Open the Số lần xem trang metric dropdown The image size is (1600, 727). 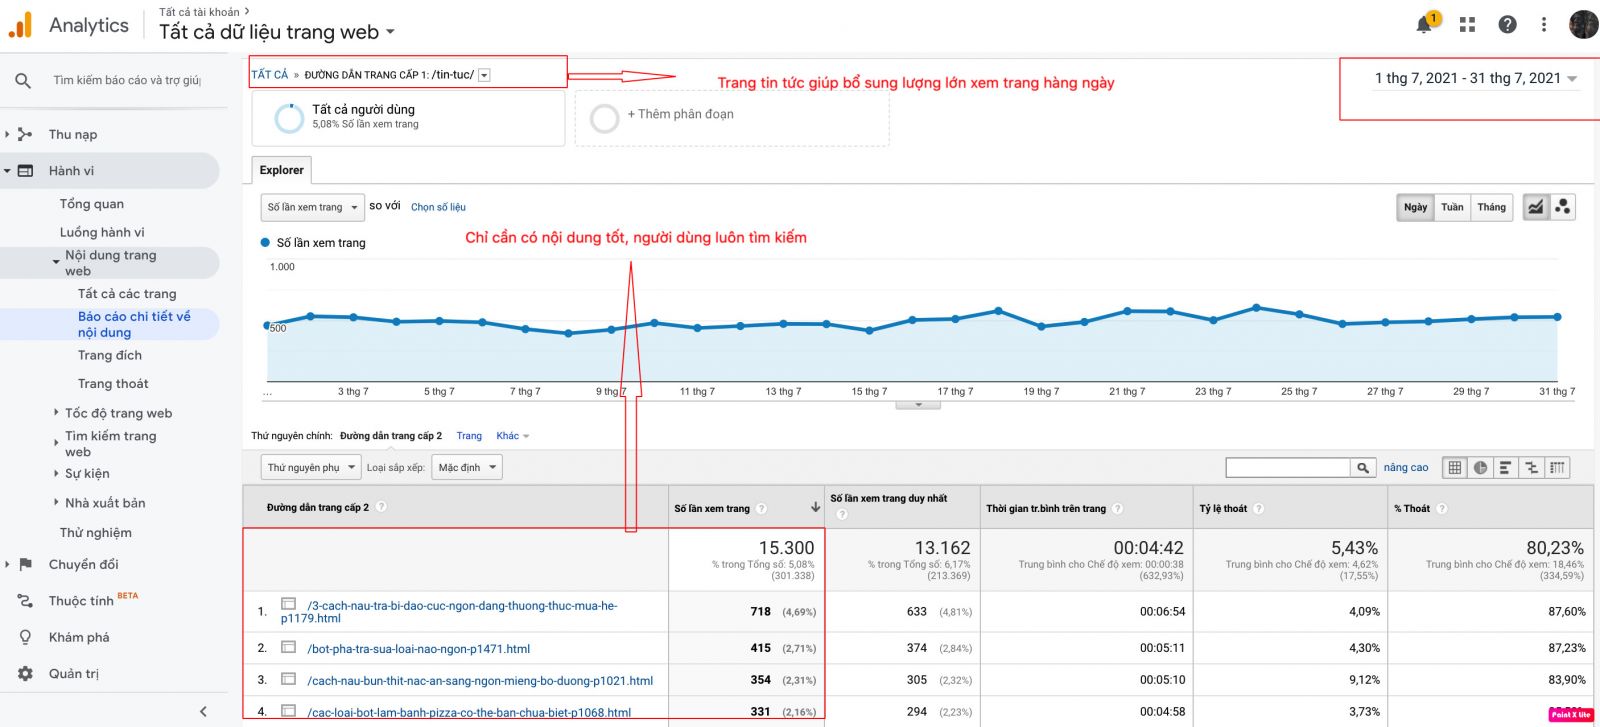(x=313, y=207)
